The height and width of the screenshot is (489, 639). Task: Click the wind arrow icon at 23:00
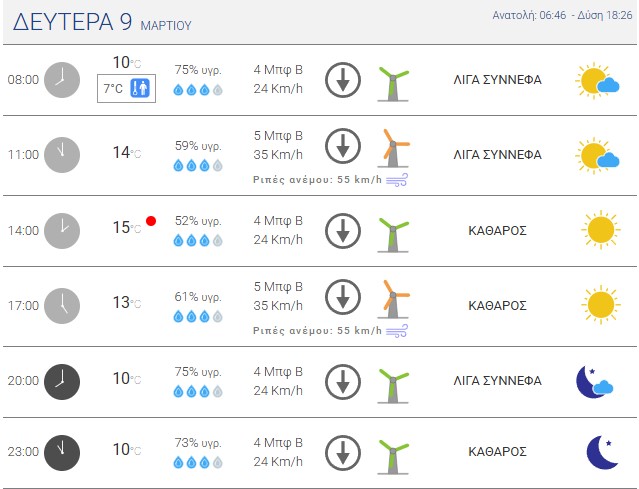[x=343, y=451]
